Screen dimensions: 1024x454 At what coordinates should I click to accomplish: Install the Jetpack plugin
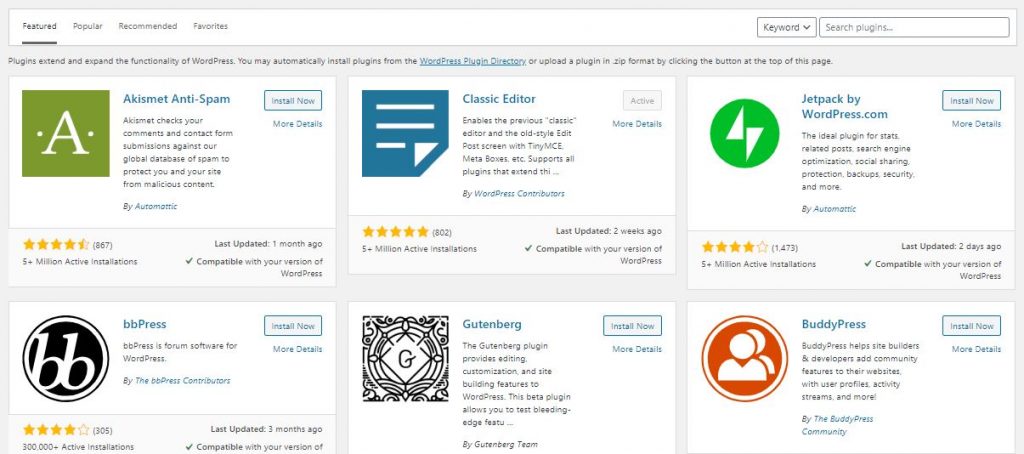click(x=972, y=101)
